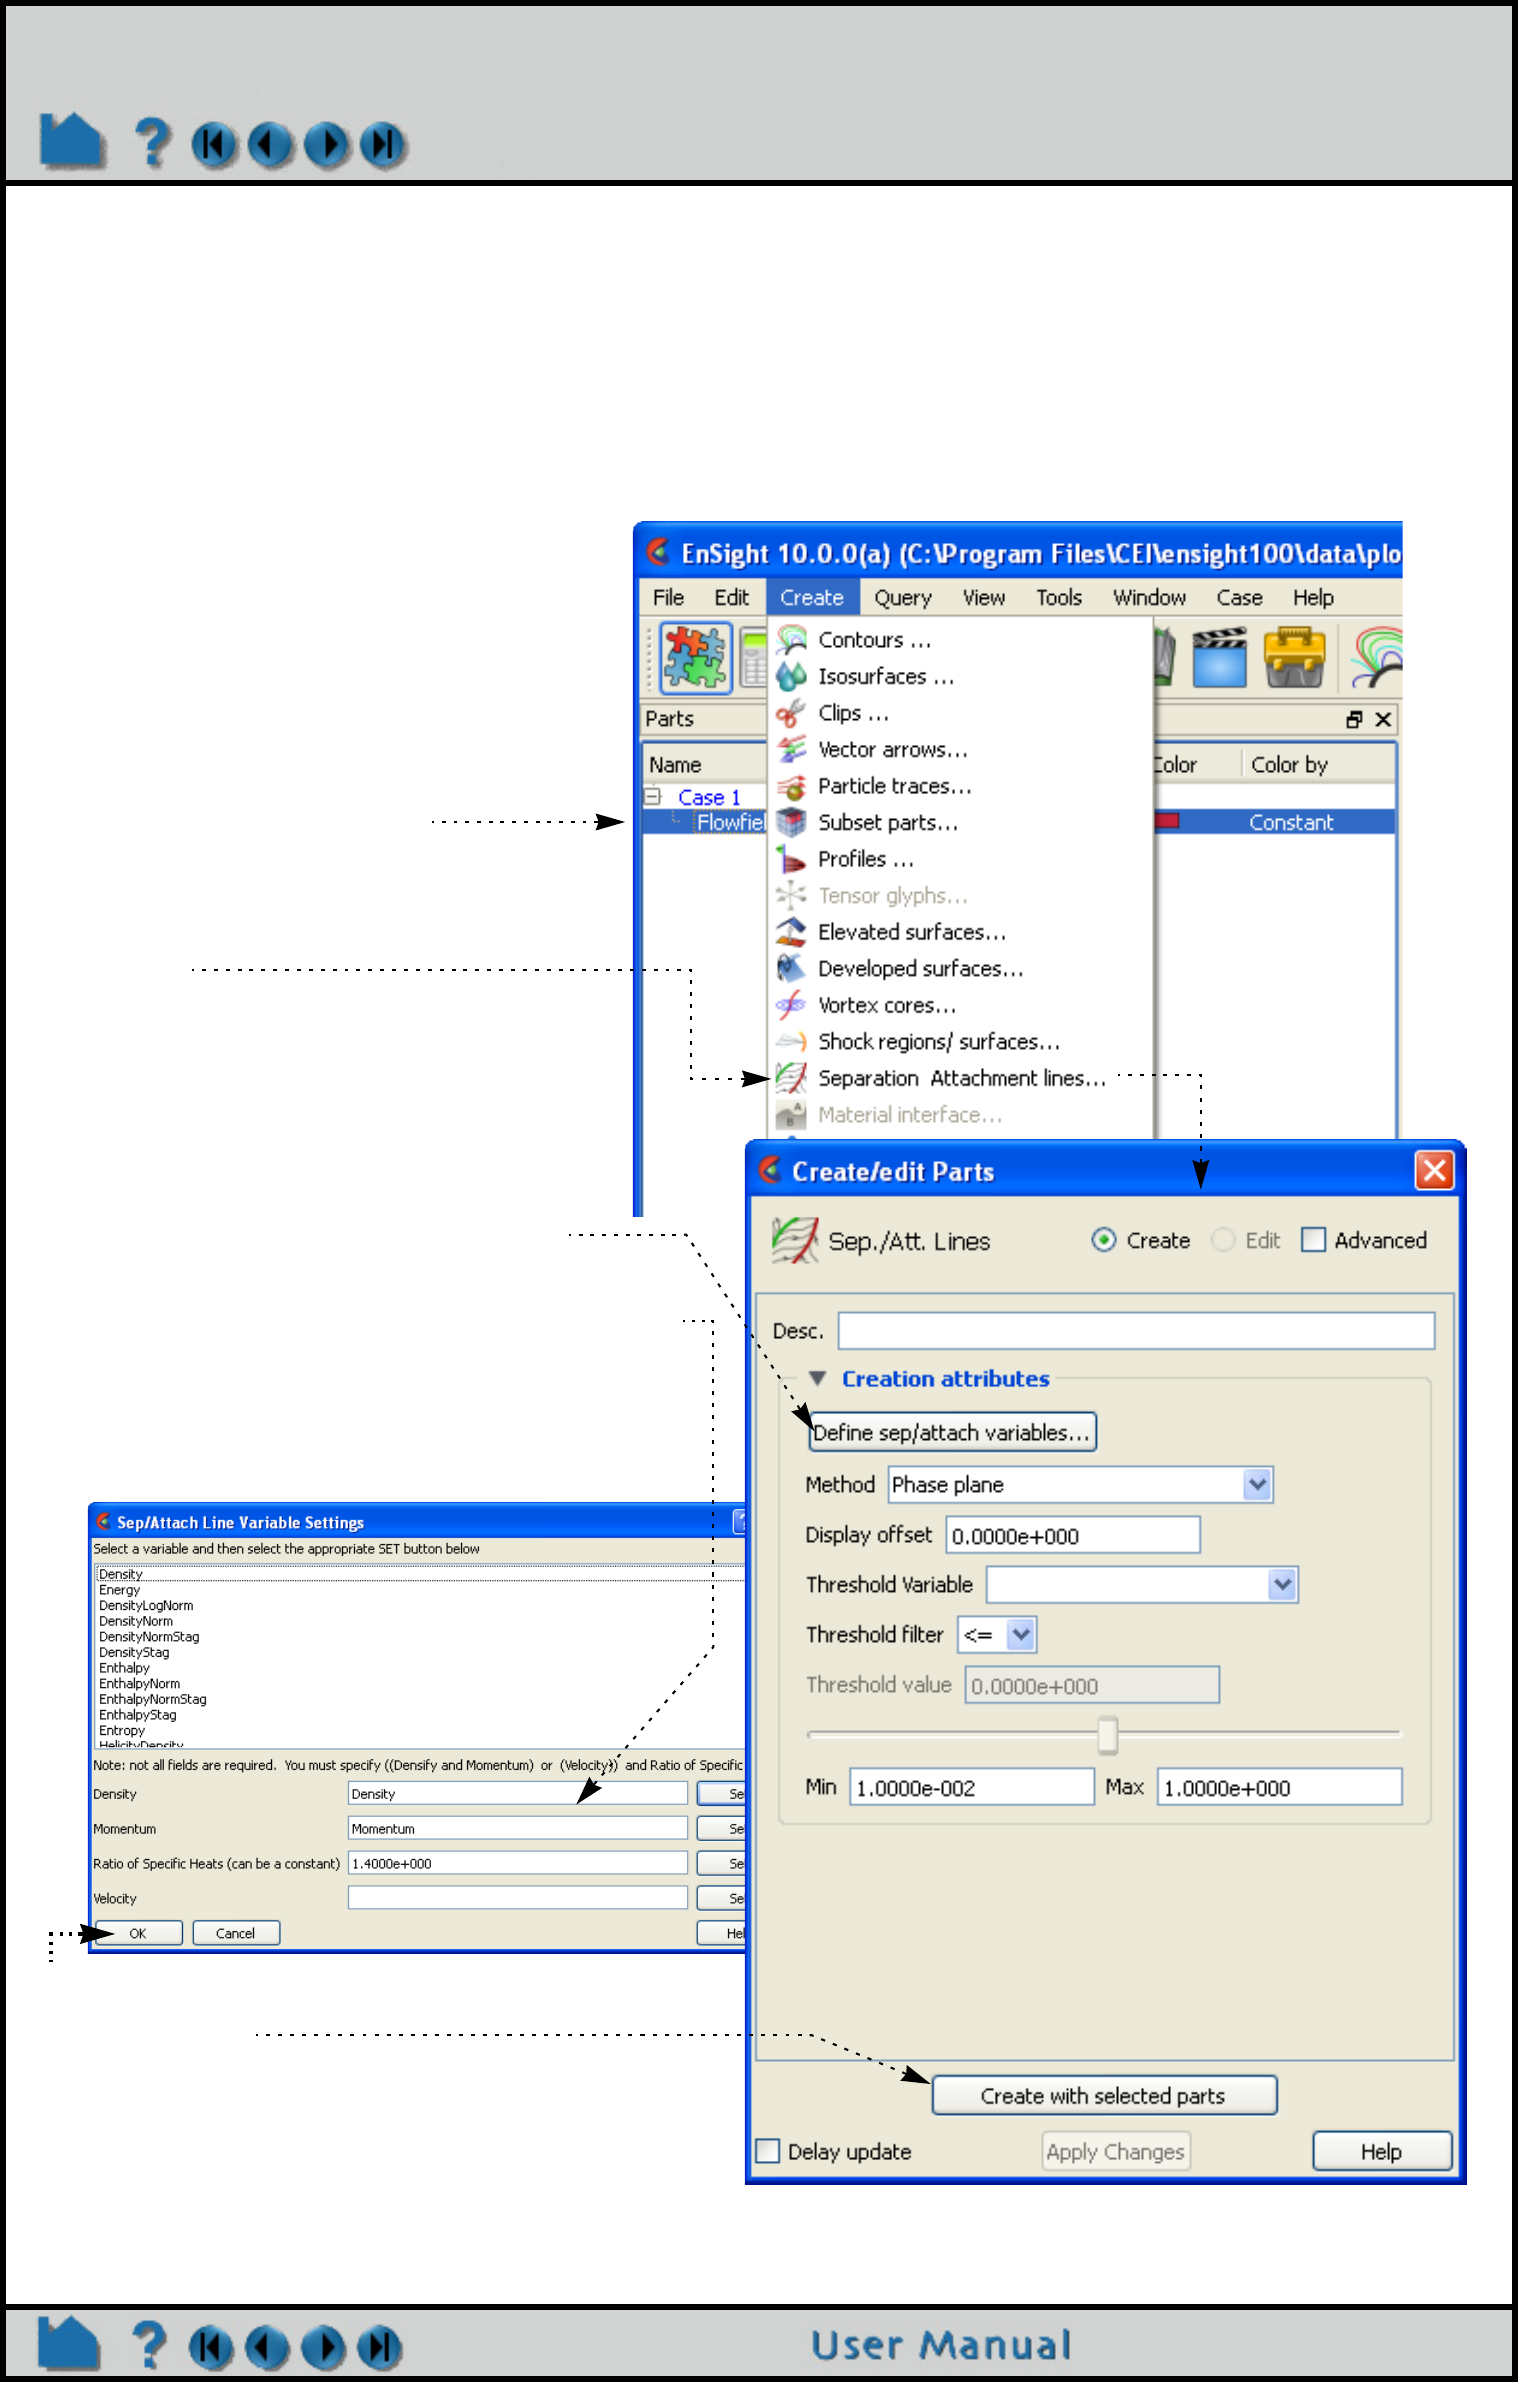The height and width of the screenshot is (2382, 1518).
Task: Open the Edit menu in EnSight menu bar
Action: pos(731,597)
